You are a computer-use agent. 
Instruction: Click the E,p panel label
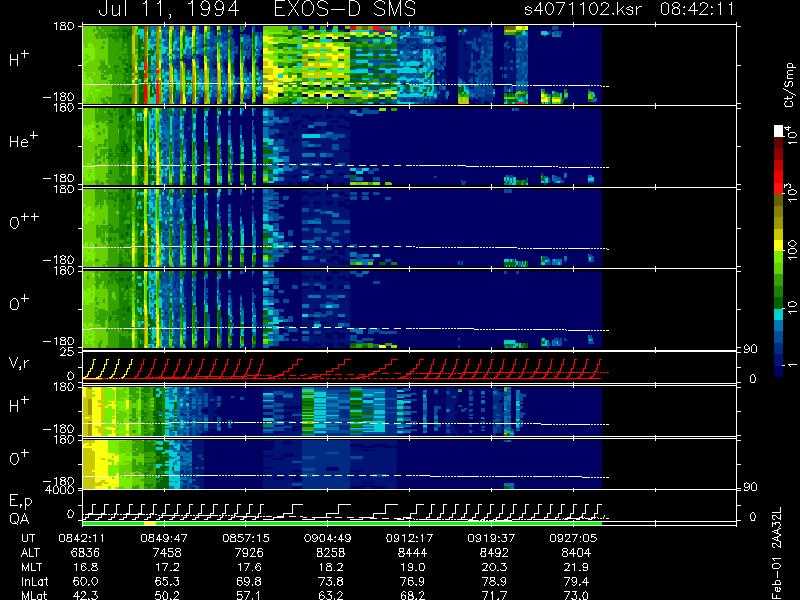coord(20,502)
